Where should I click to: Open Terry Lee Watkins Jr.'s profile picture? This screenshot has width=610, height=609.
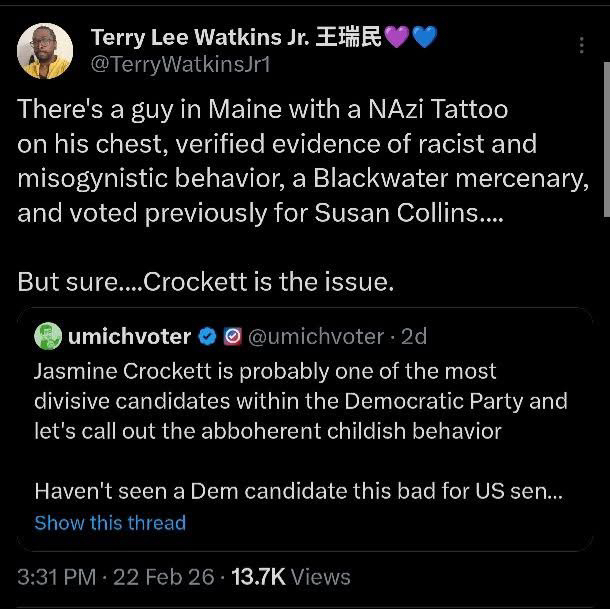tap(45, 51)
